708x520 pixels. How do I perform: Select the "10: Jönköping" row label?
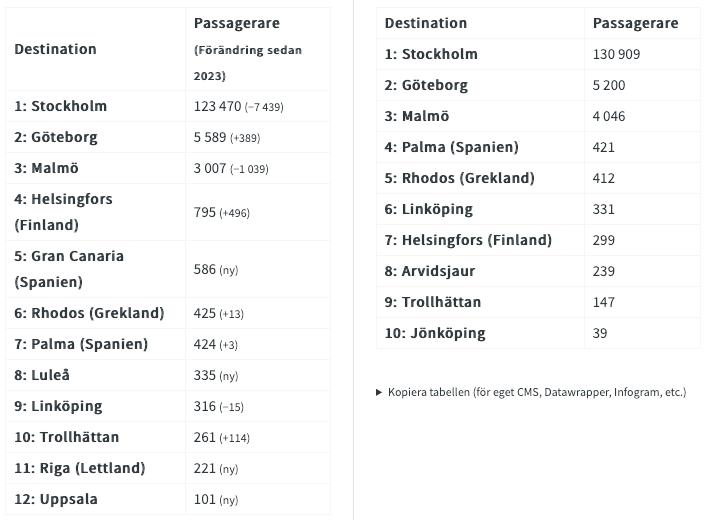click(x=435, y=333)
